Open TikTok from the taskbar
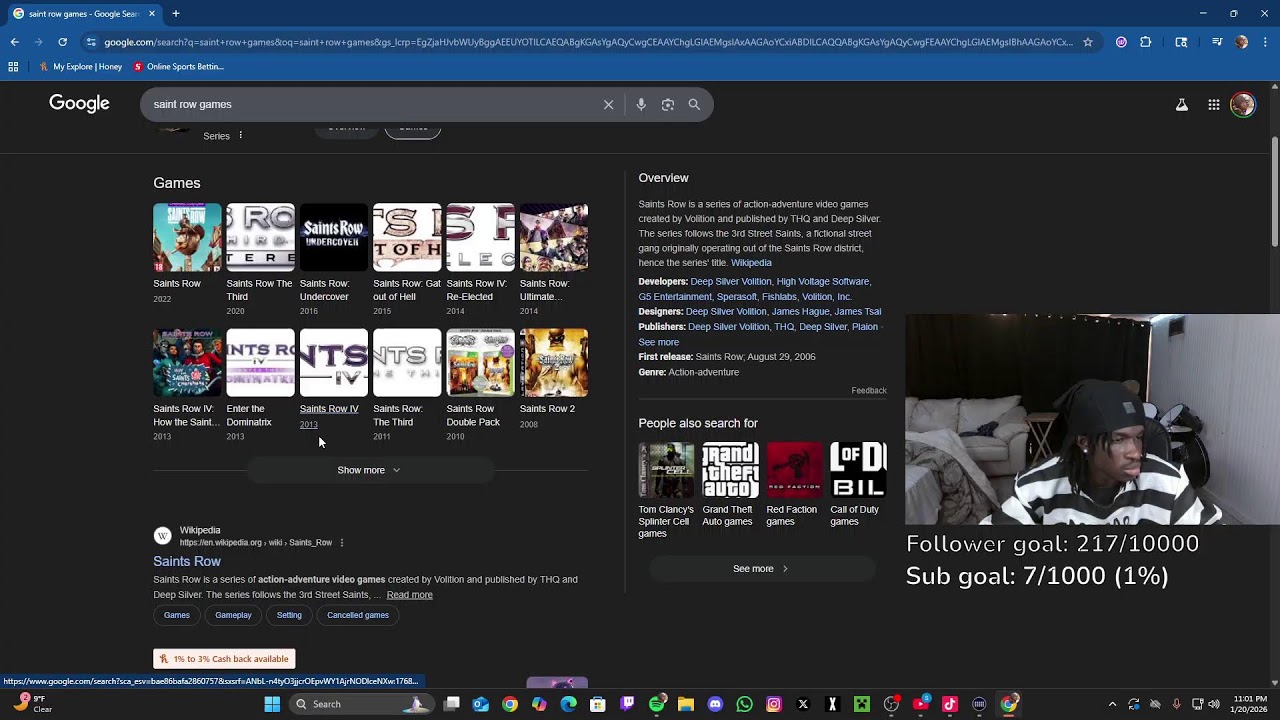The height and width of the screenshot is (720, 1280). click(x=950, y=704)
